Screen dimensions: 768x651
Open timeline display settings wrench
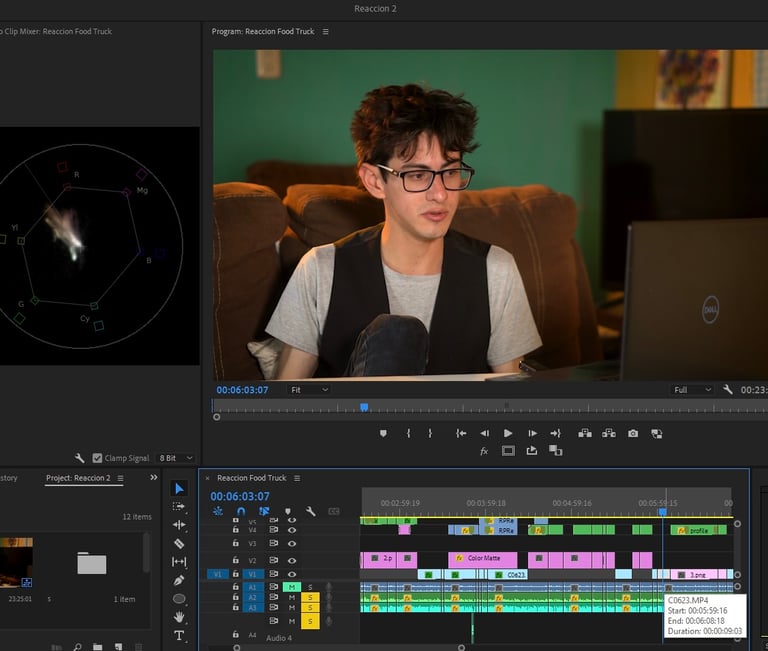pos(311,511)
